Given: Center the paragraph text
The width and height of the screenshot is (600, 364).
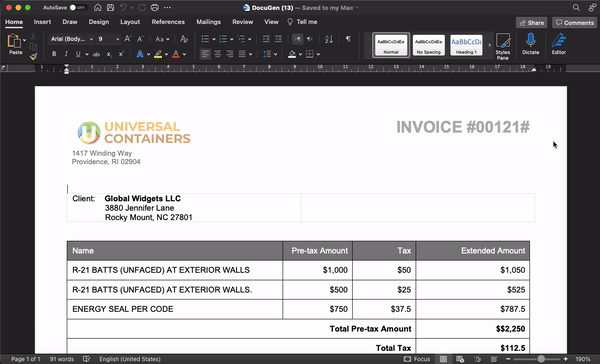Looking at the screenshot, I should coord(217,54).
